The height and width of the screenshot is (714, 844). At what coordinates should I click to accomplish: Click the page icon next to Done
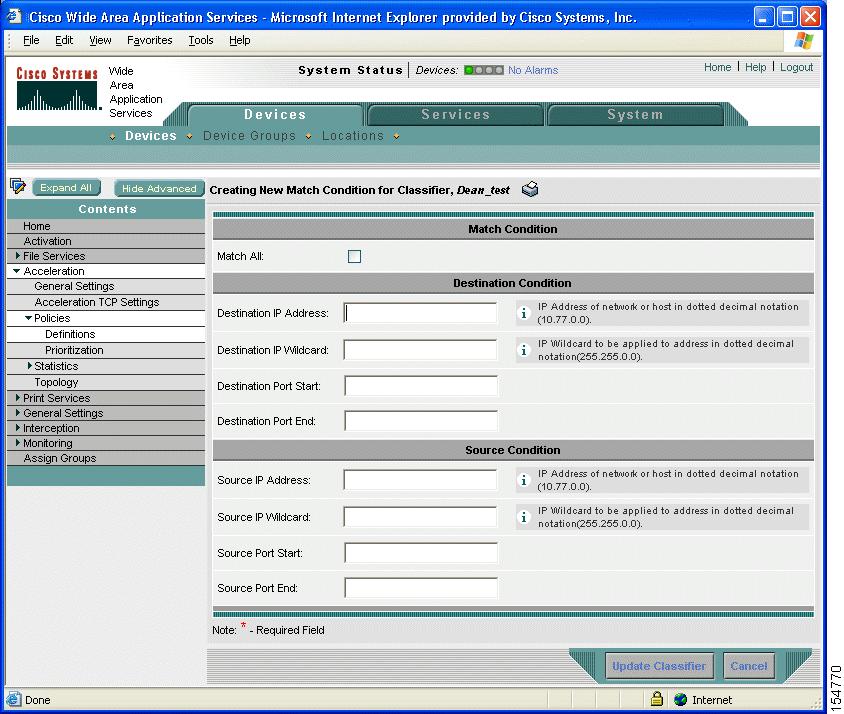[x=13, y=699]
